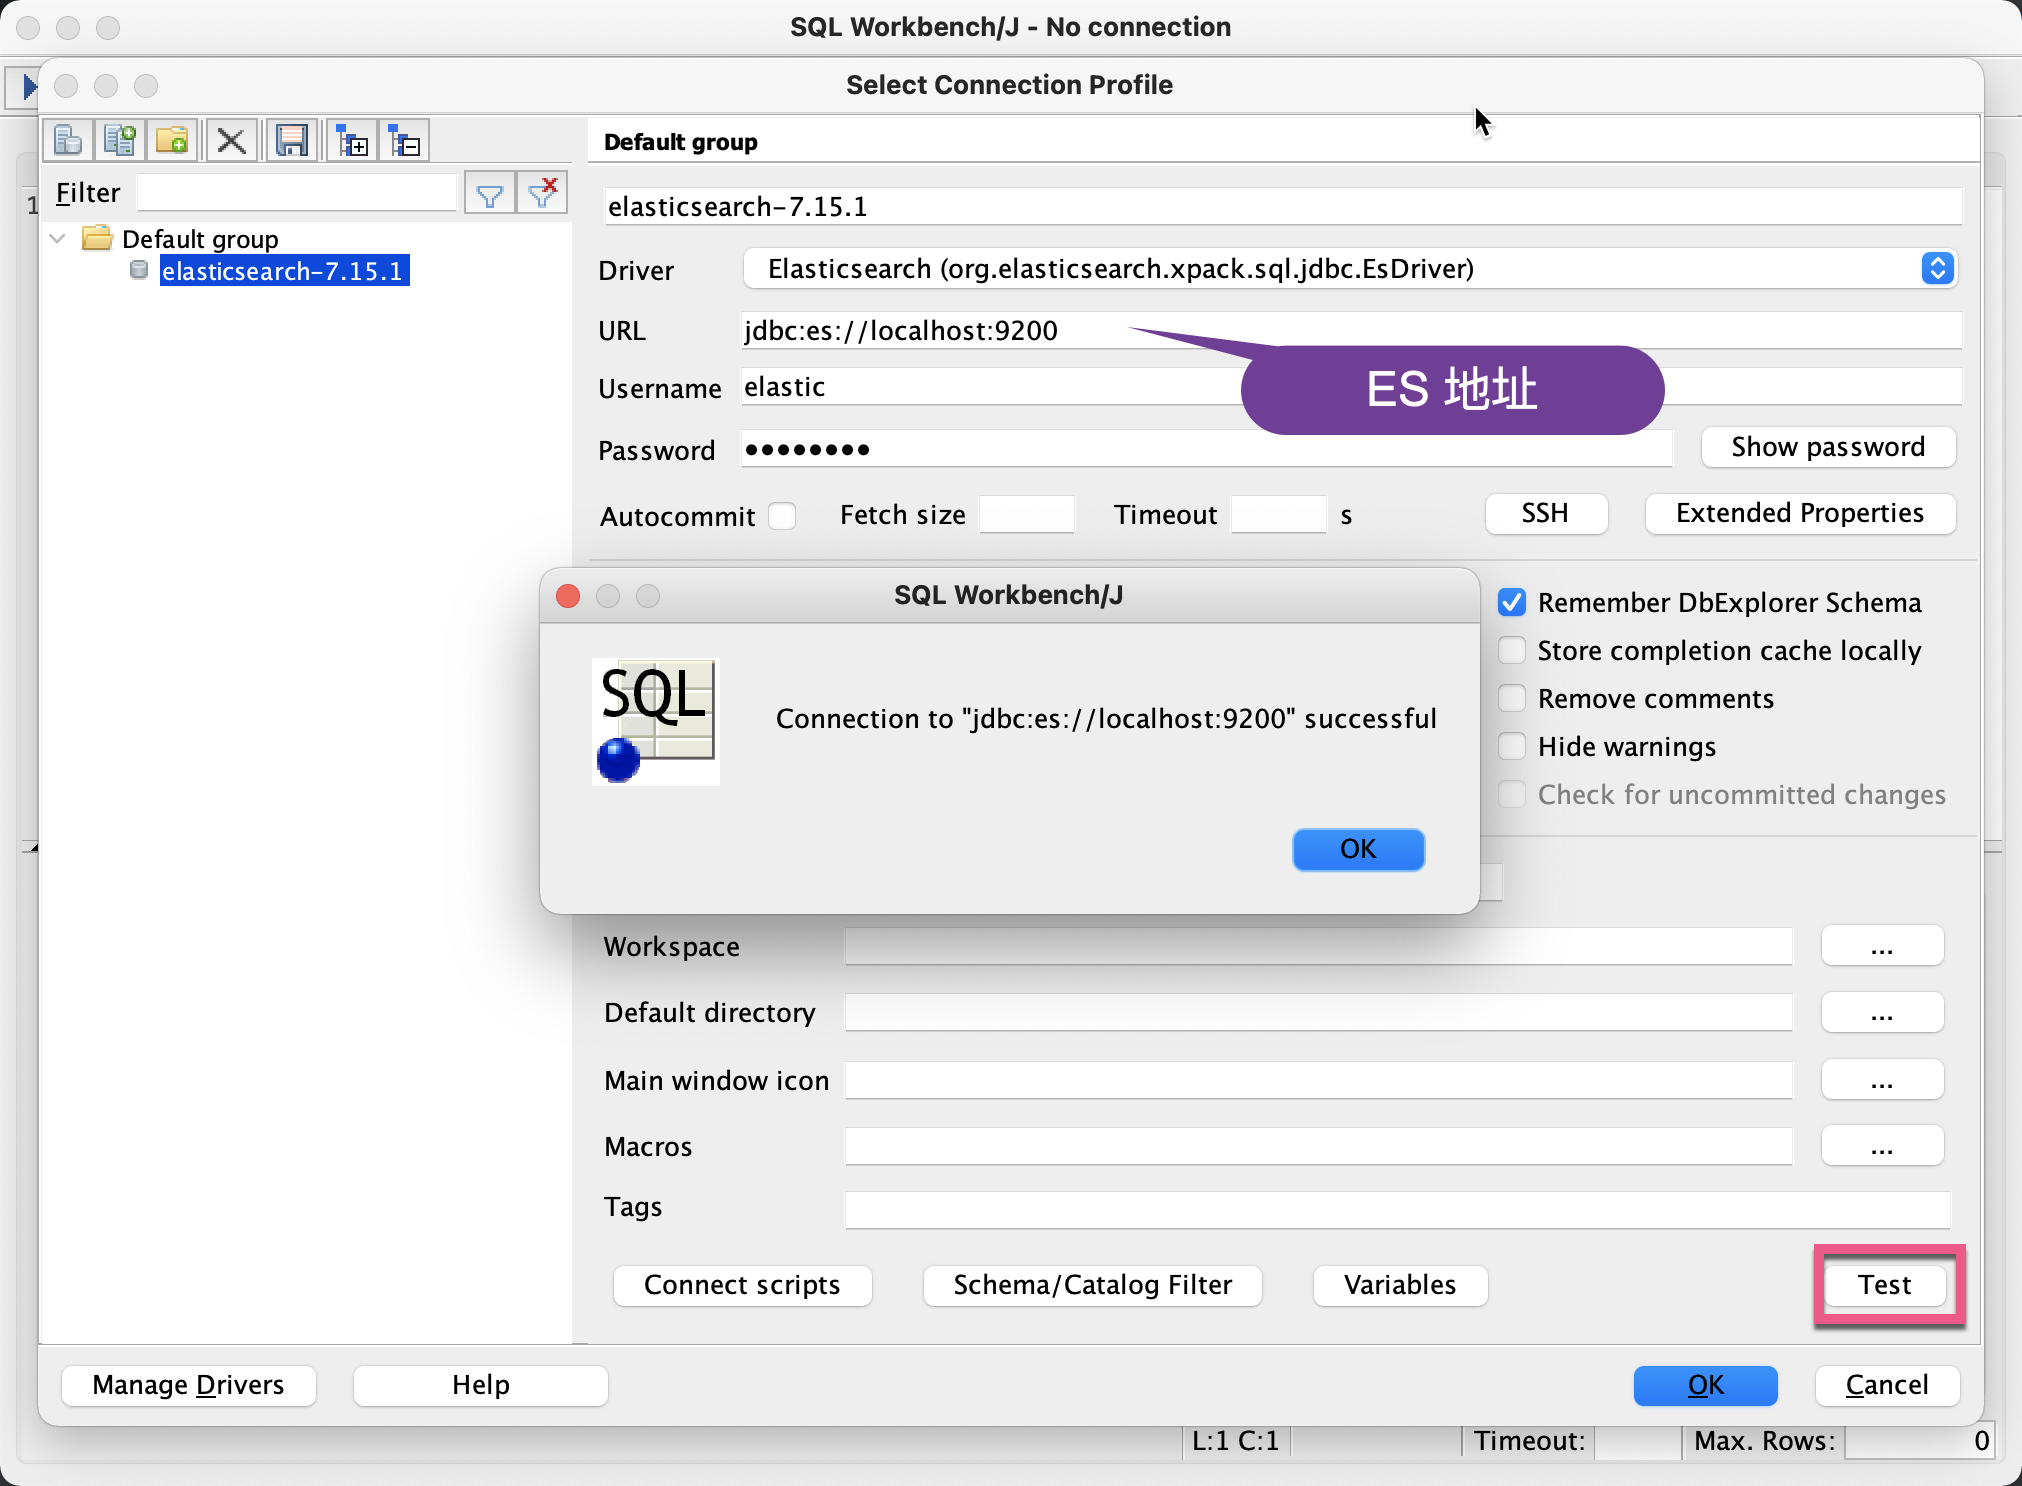Open the Driver selection dropdown

point(1936,268)
